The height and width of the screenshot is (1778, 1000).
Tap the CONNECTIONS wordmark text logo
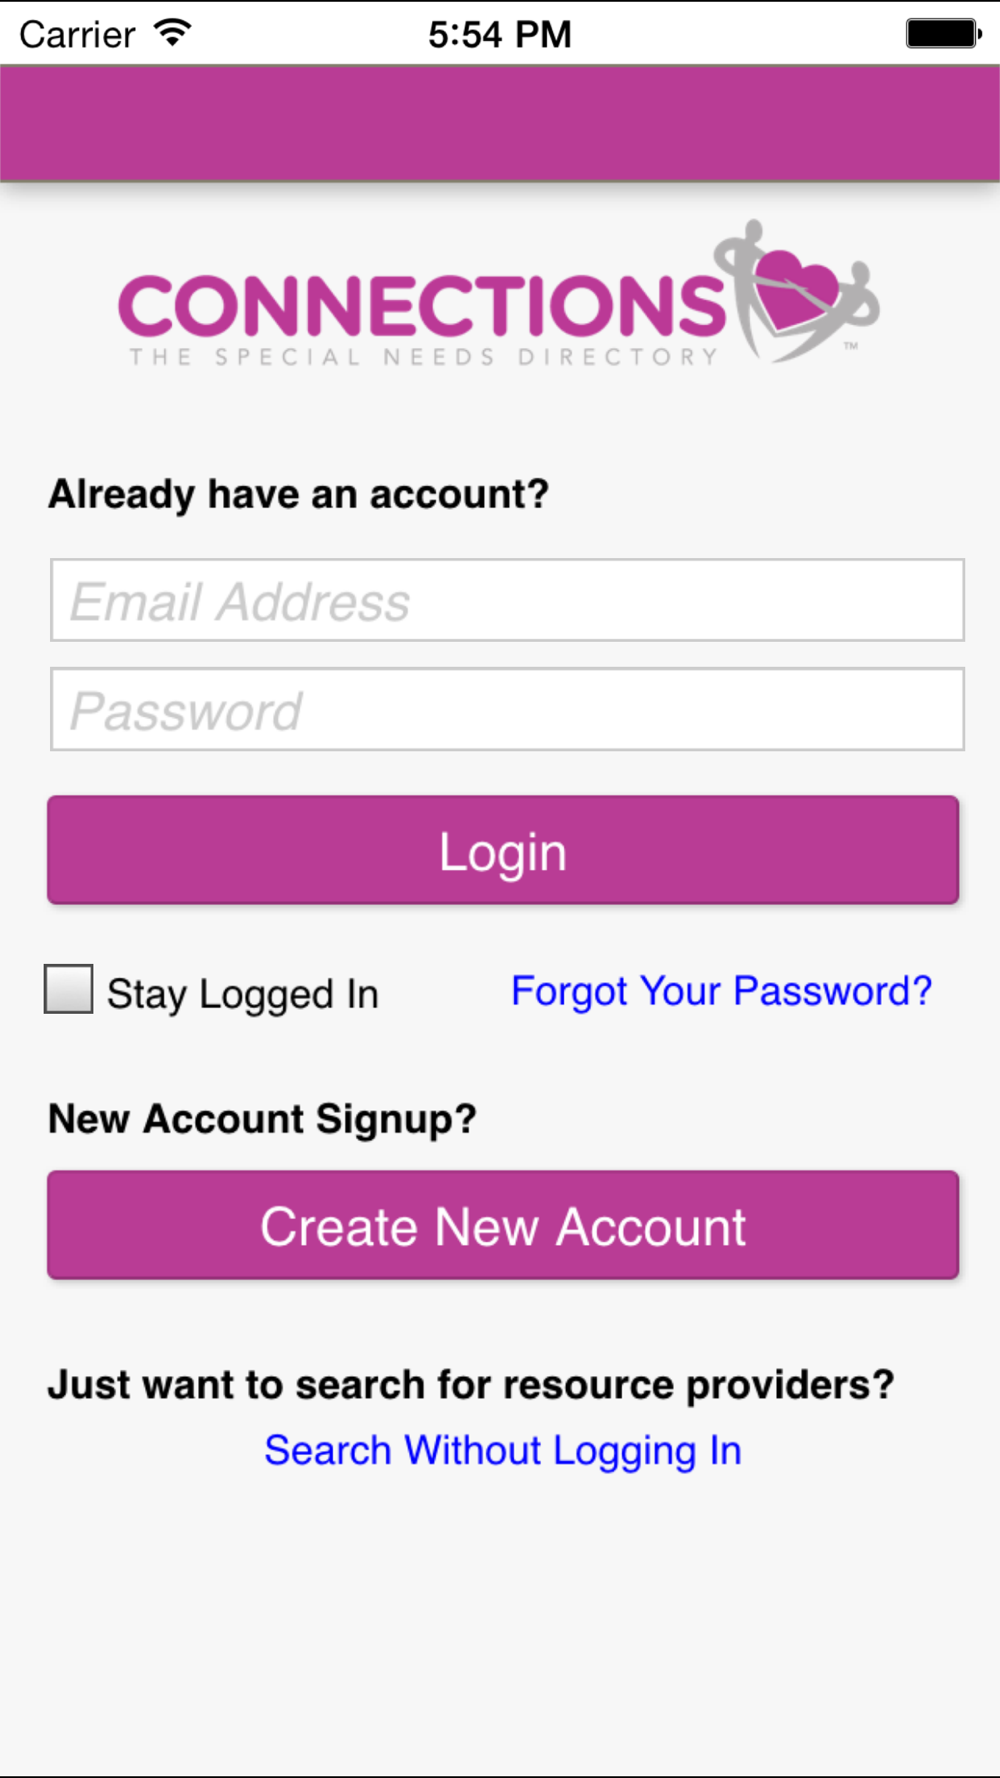tap(422, 305)
